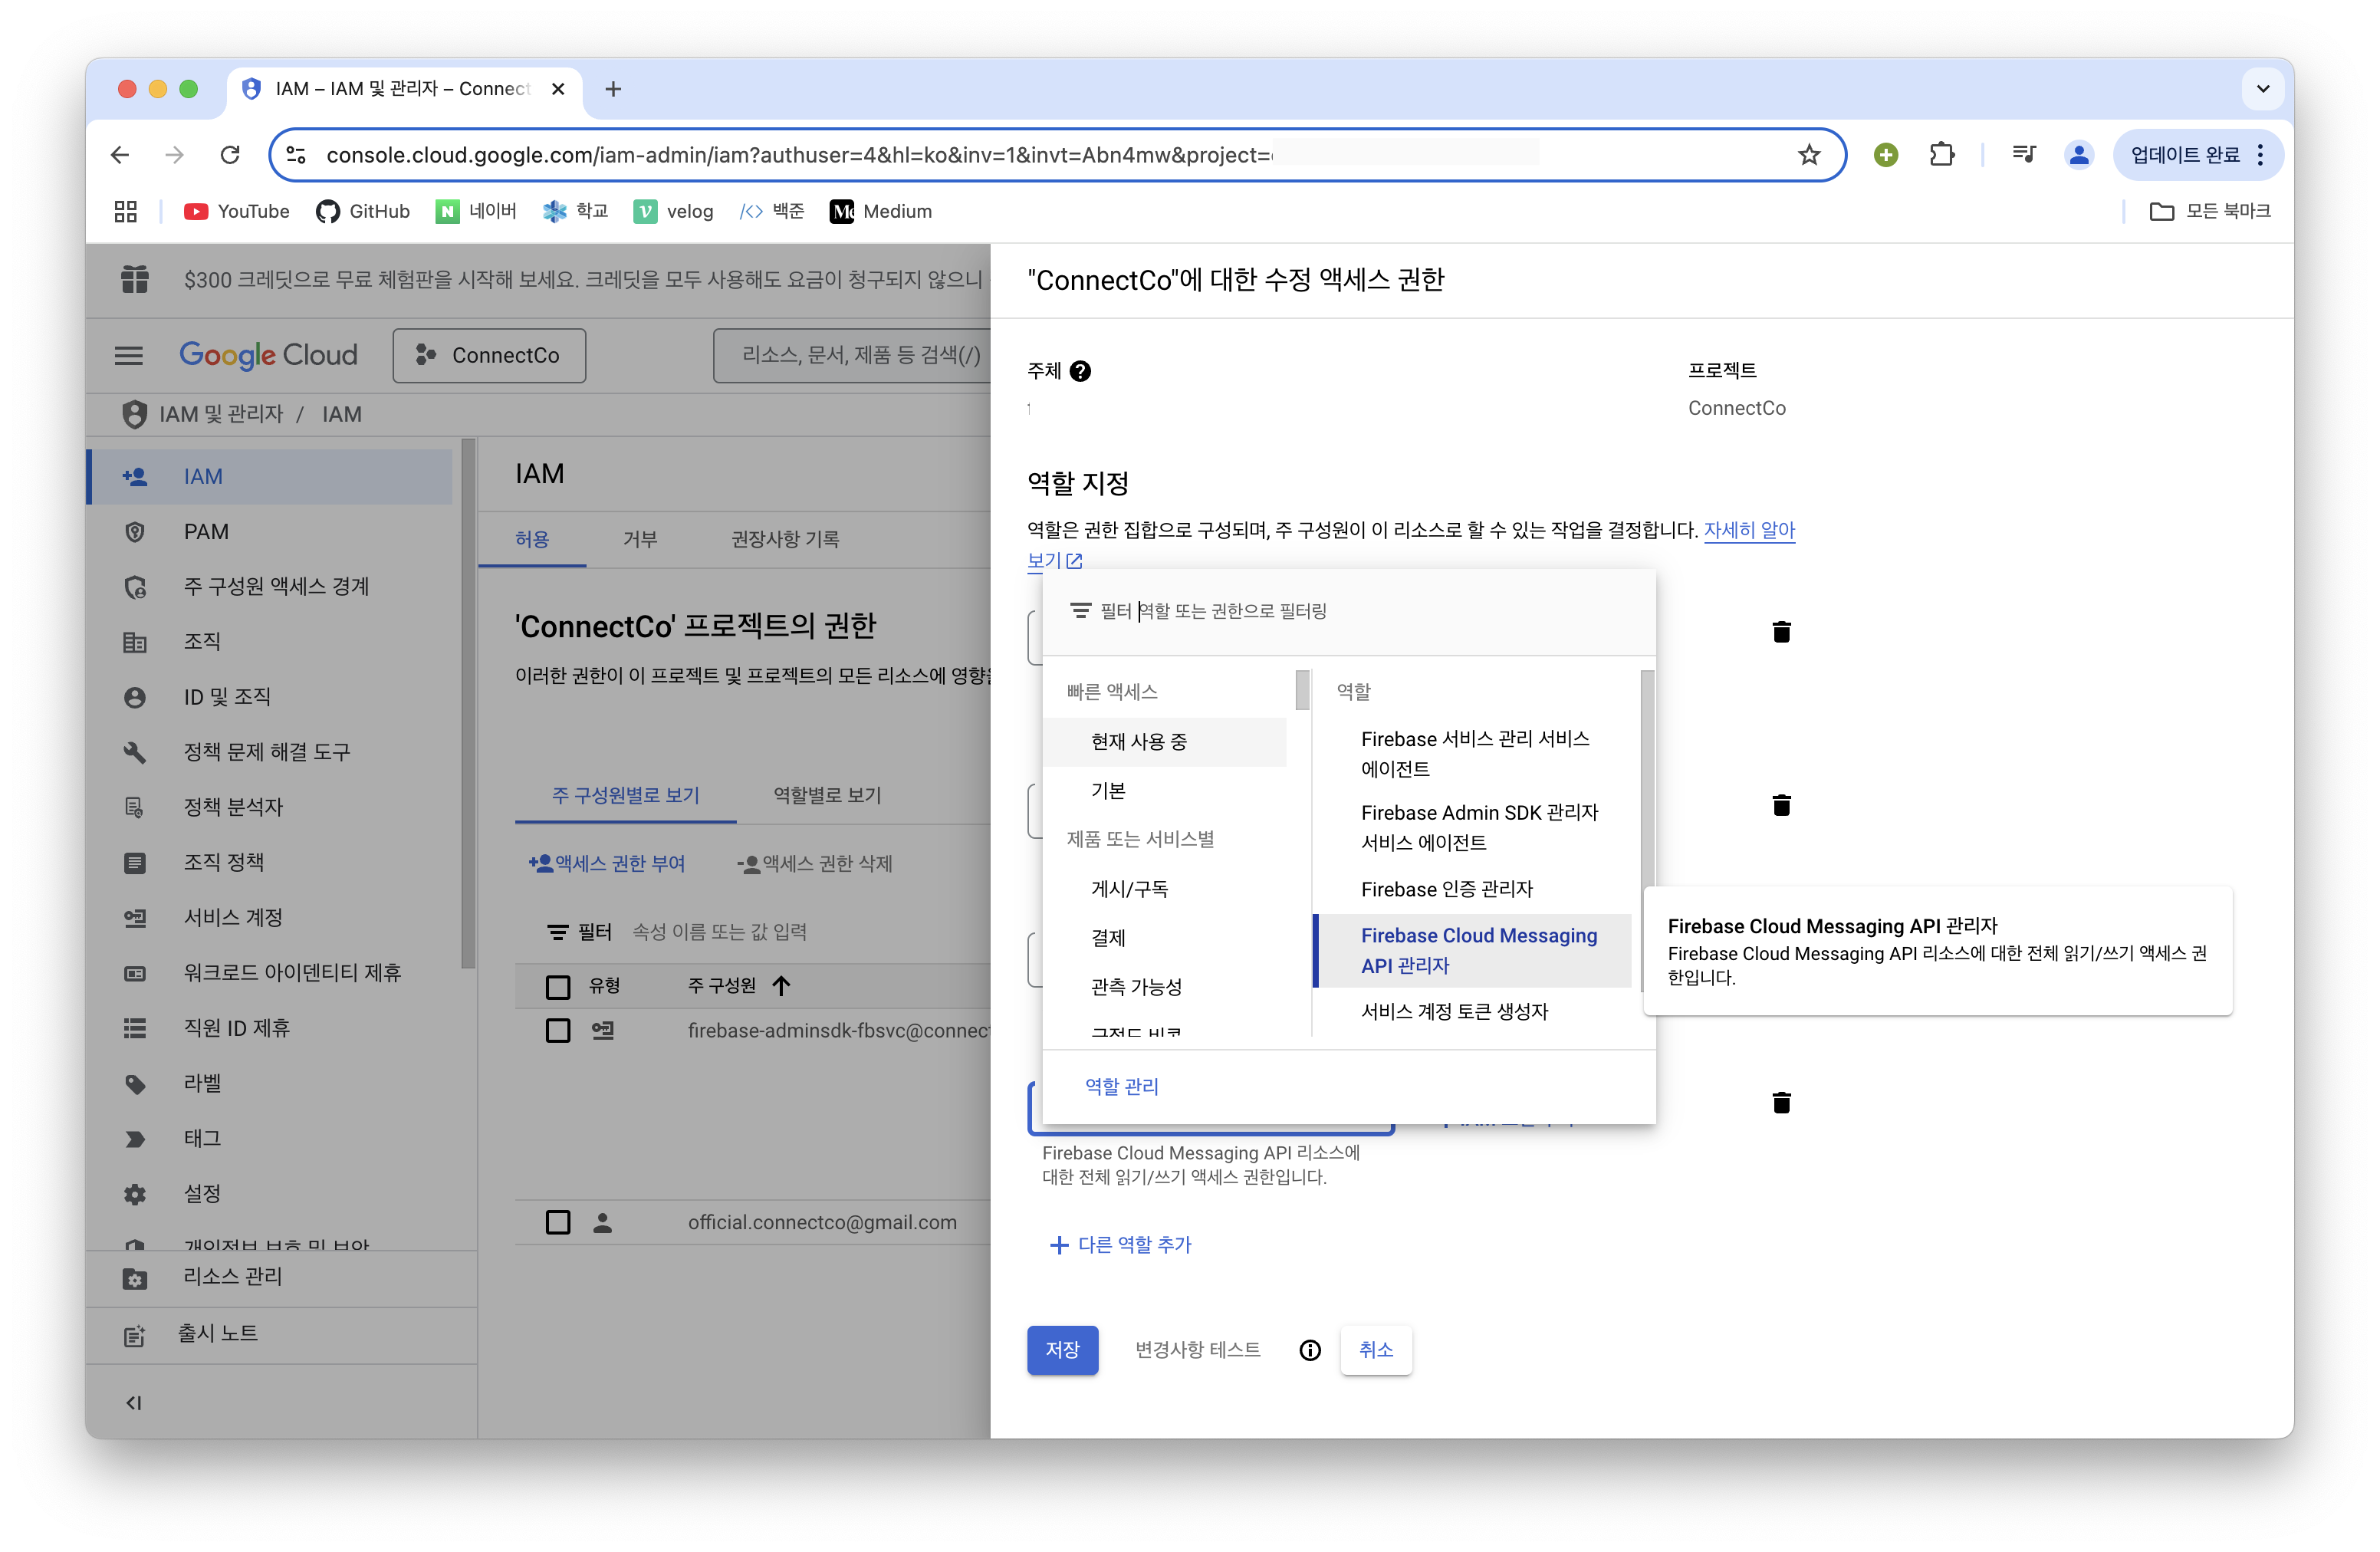The image size is (2380, 1552).
Task: Reload the page with refresh icon
Action: tap(230, 155)
